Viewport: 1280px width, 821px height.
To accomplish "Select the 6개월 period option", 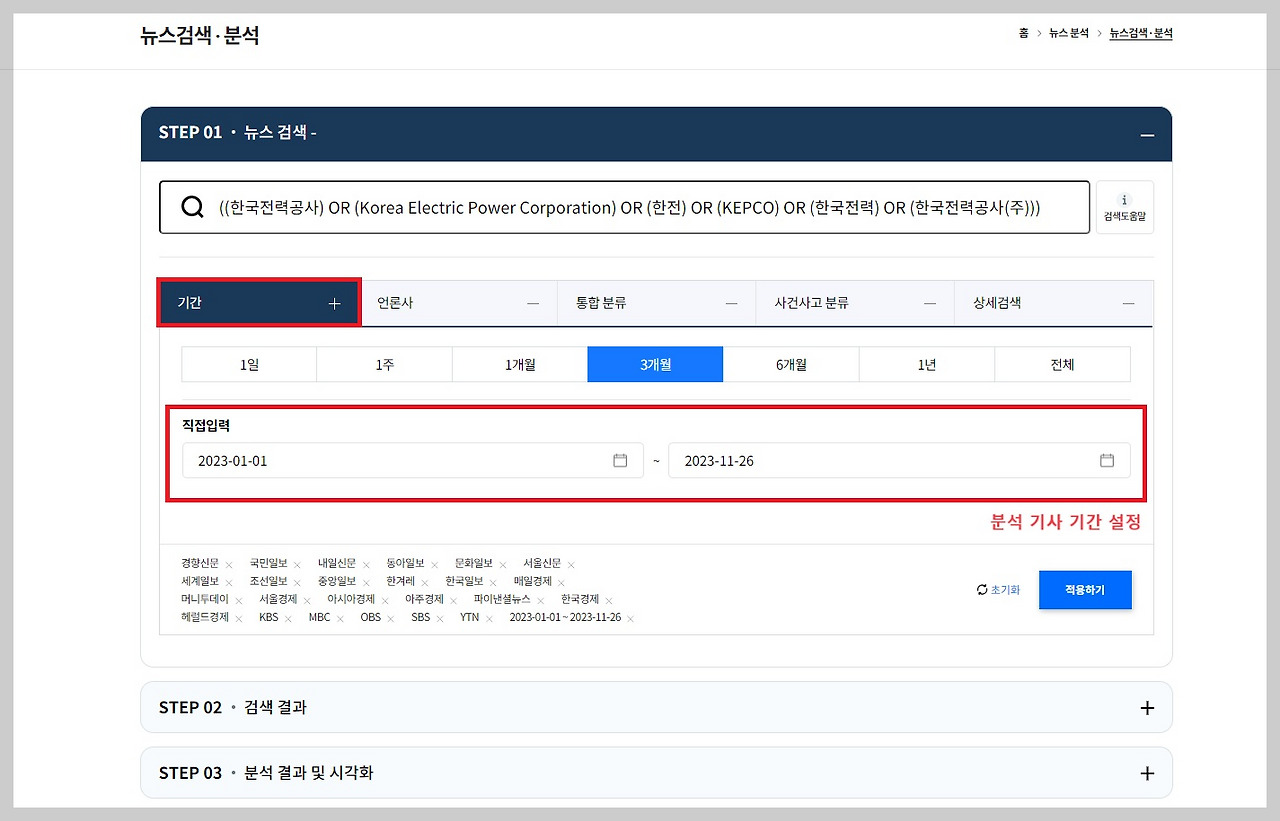I will pyautogui.click(x=791, y=365).
